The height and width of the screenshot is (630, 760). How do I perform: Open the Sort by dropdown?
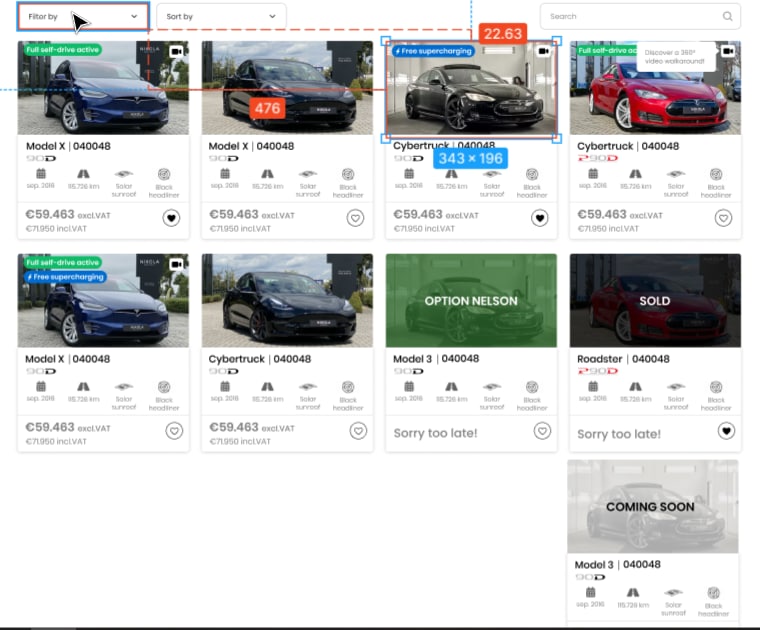(x=221, y=16)
